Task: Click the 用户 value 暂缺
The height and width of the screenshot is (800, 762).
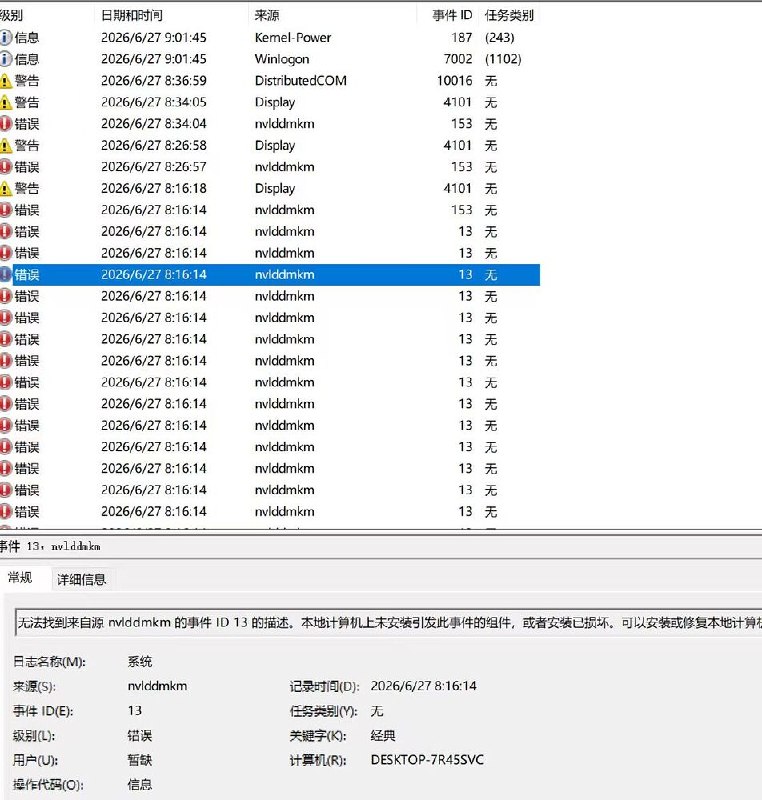Action: (140, 760)
